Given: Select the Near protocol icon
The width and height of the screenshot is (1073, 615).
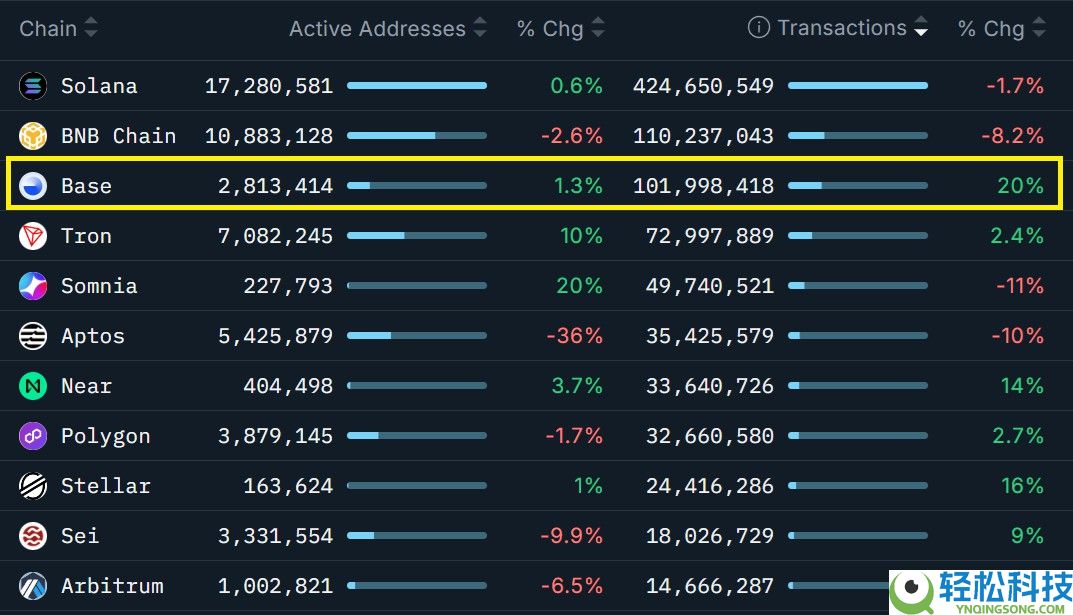Looking at the screenshot, I should pos(33,386).
